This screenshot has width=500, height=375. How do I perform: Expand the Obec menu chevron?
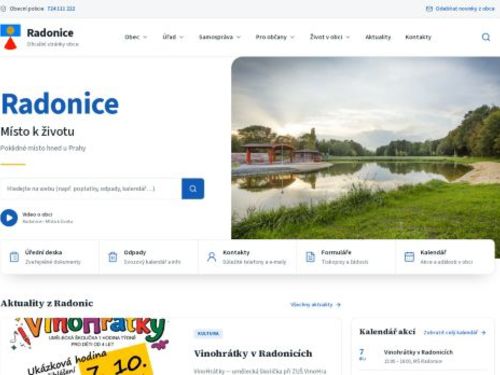145,37
